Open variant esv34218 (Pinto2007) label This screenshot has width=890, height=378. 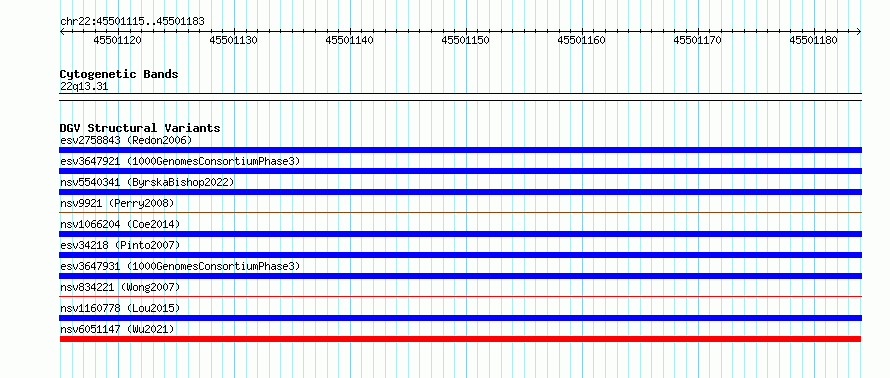[x=120, y=245]
